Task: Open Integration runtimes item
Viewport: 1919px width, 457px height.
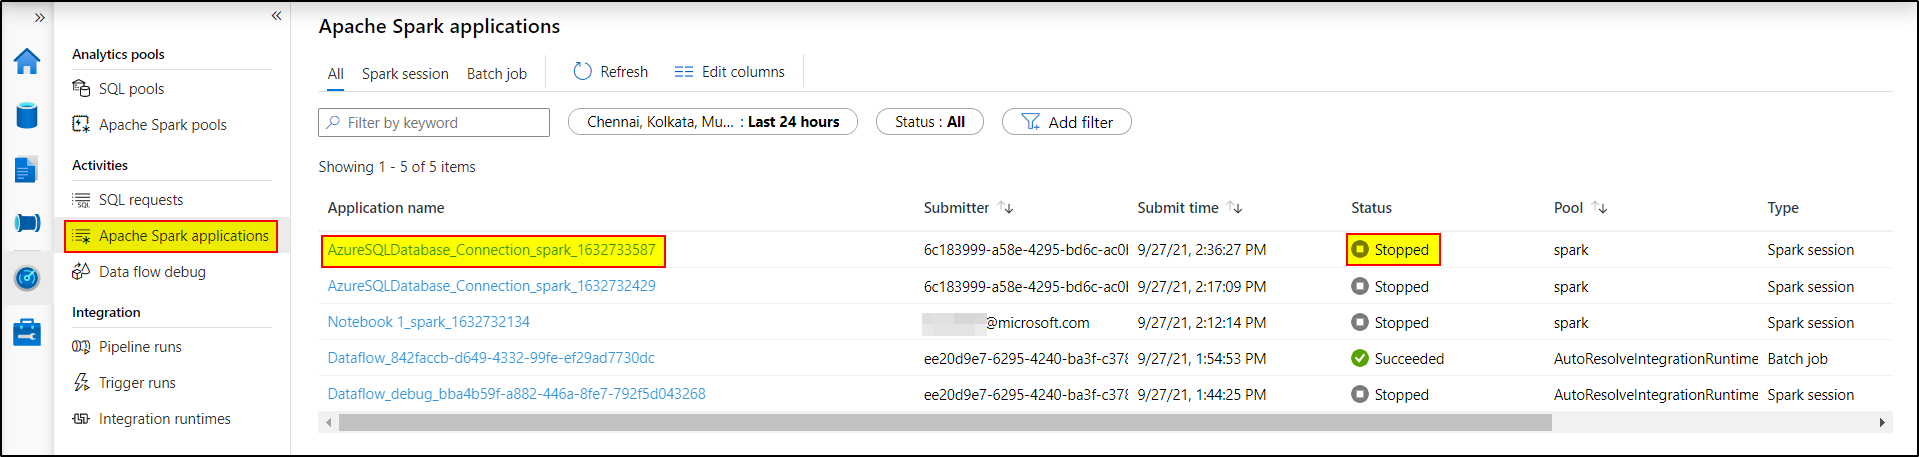Action: click(164, 419)
